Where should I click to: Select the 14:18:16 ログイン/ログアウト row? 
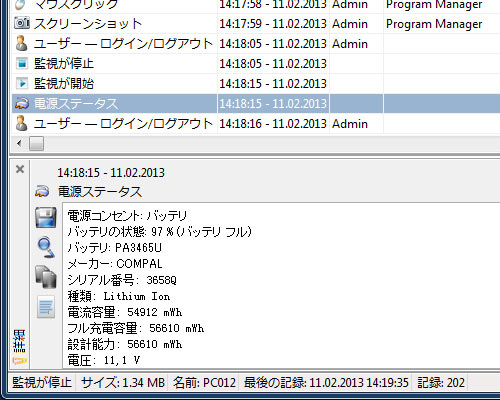(x=256, y=124)
